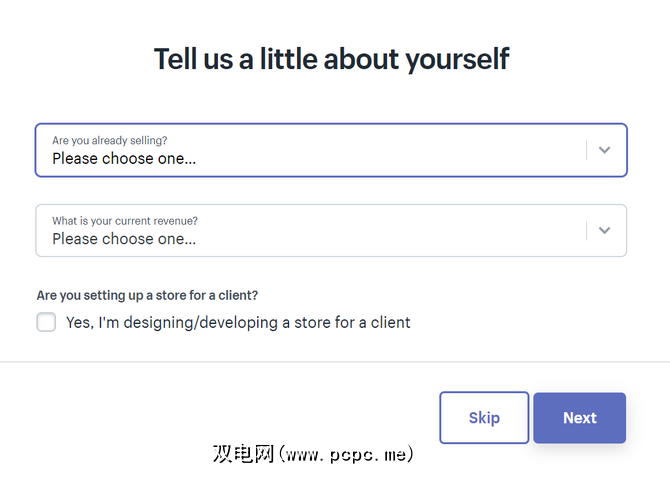Select "Please choose one..." text in revenue field

[x=124, y=239]
